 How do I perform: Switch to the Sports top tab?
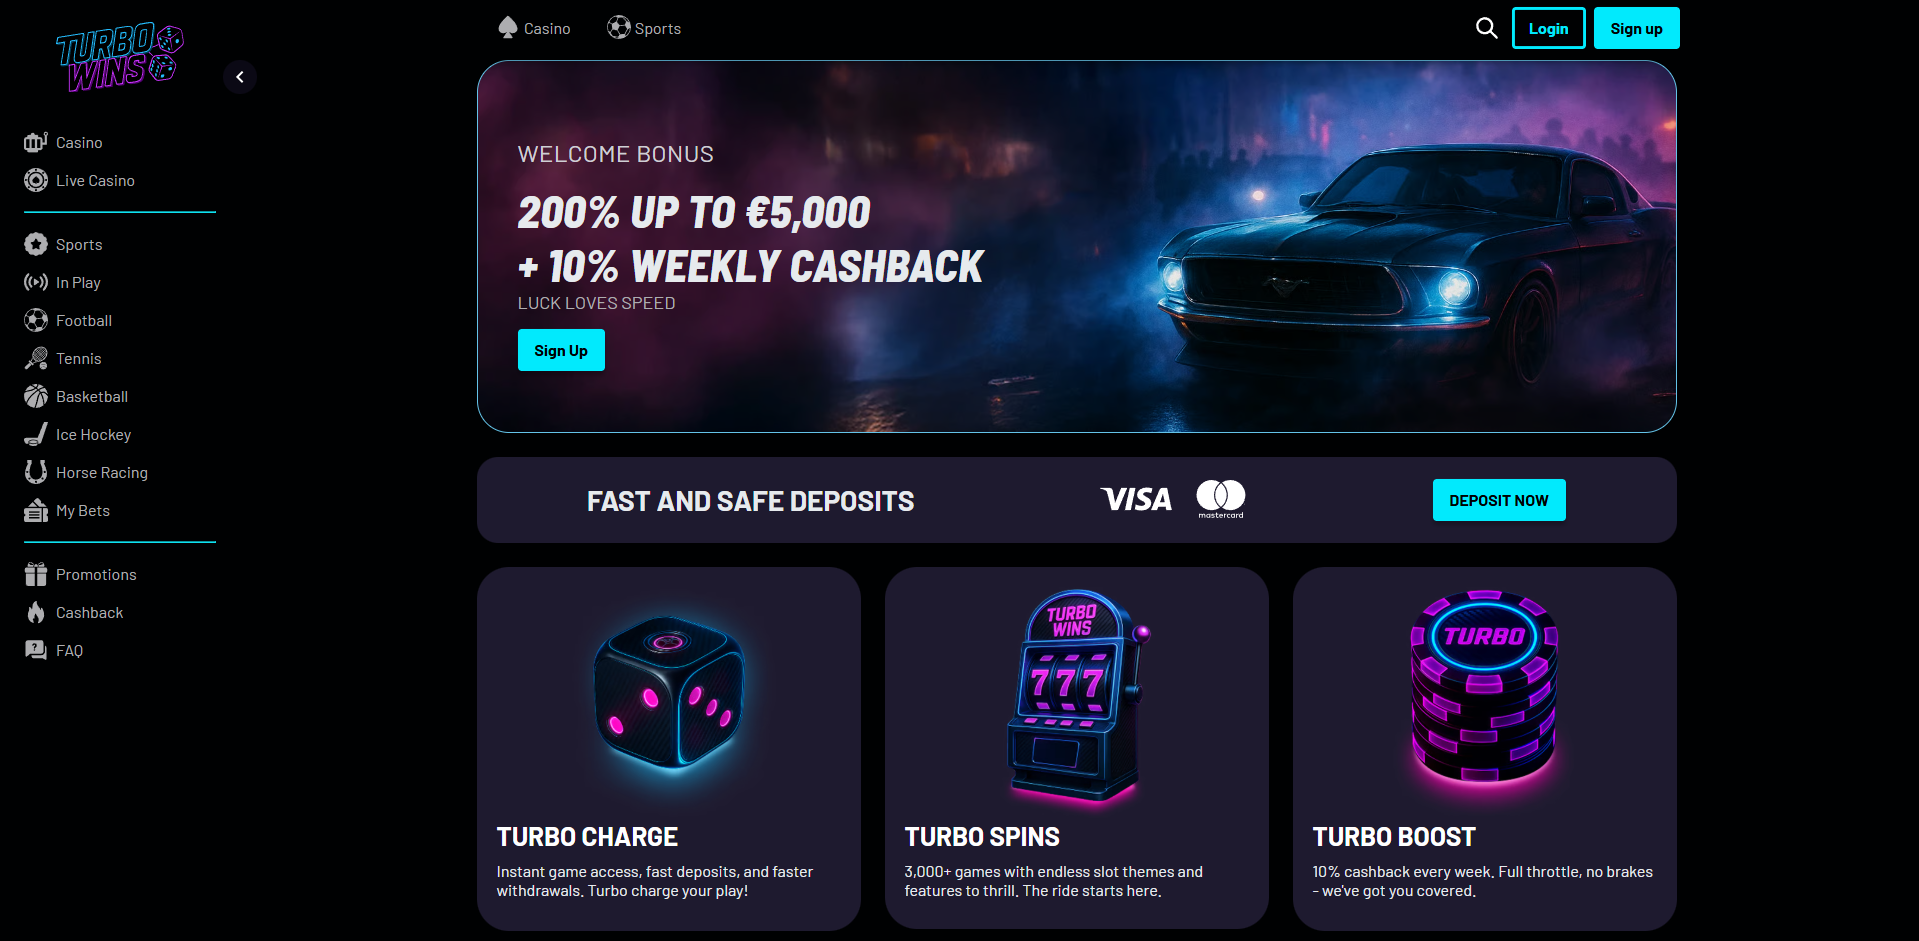tap(644, 28)
